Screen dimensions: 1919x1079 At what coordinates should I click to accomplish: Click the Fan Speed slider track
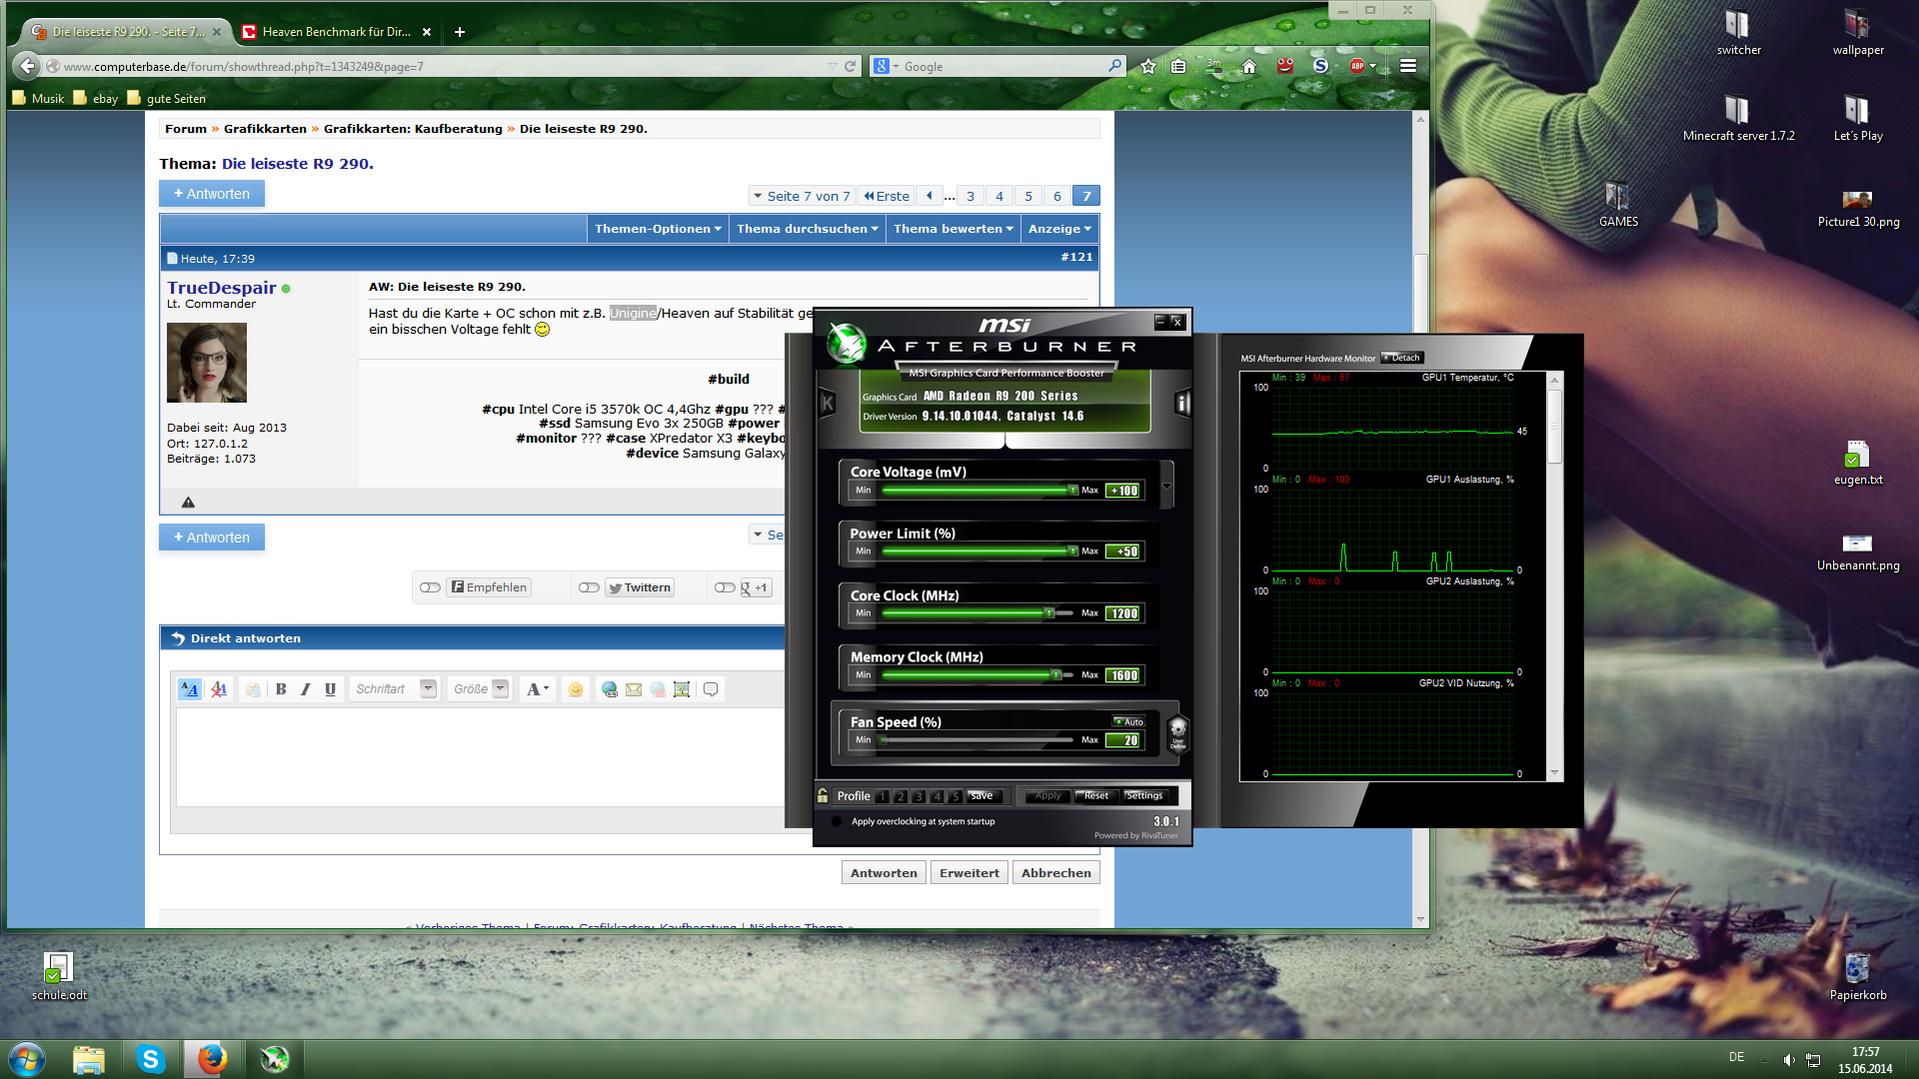[977, 740]
